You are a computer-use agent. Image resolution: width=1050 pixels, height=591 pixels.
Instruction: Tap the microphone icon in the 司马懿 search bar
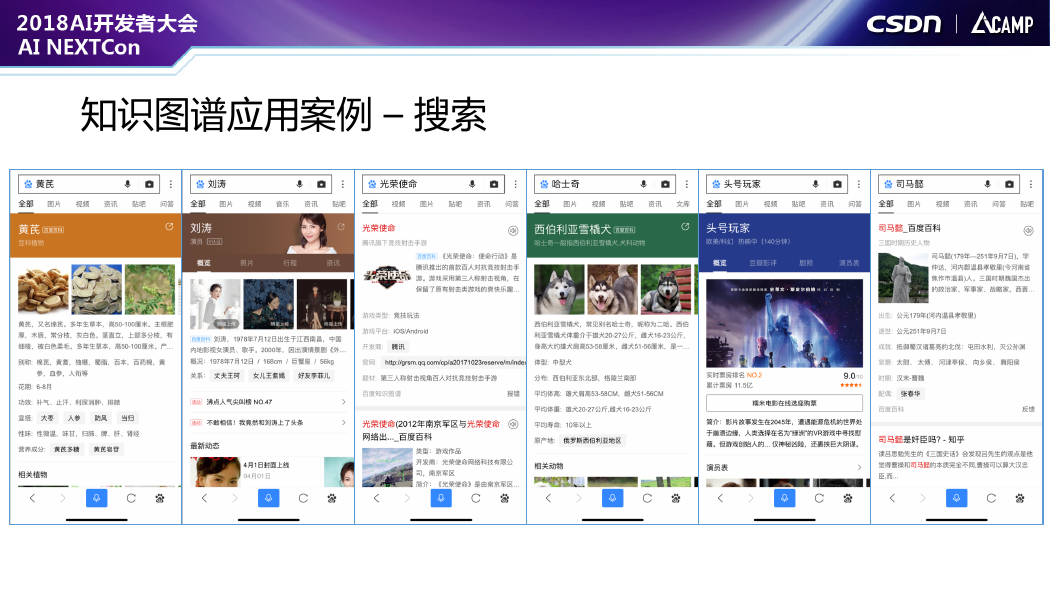988,184
